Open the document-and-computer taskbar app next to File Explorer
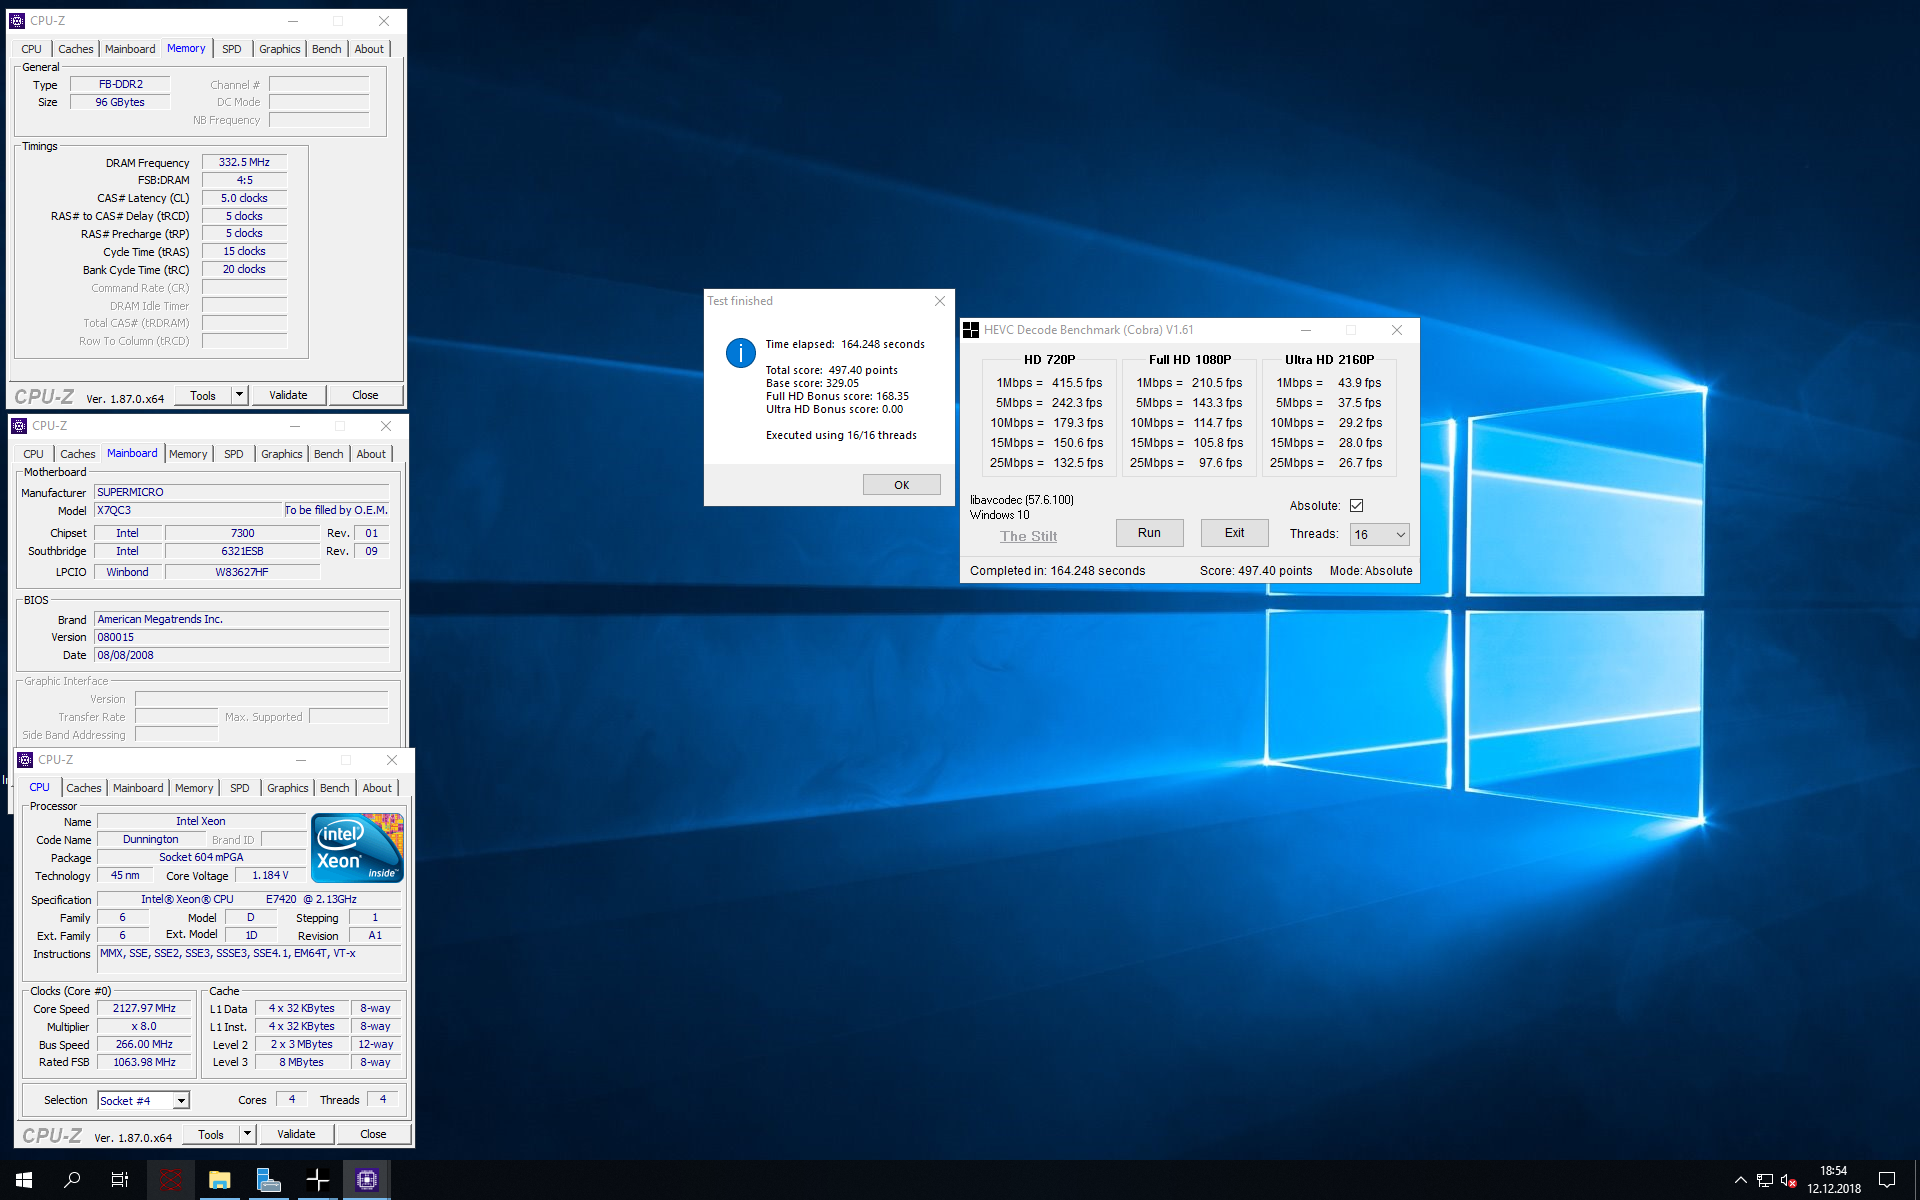The height and width of the screenshot is (1200, 1920). pyautogui.click(x=269, y=1180)
